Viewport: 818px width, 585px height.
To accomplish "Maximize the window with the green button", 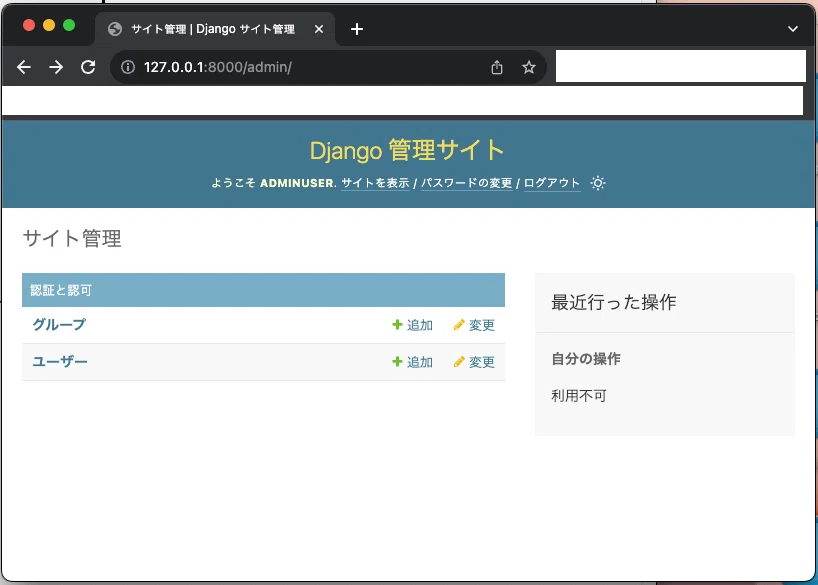I will 69,25.
